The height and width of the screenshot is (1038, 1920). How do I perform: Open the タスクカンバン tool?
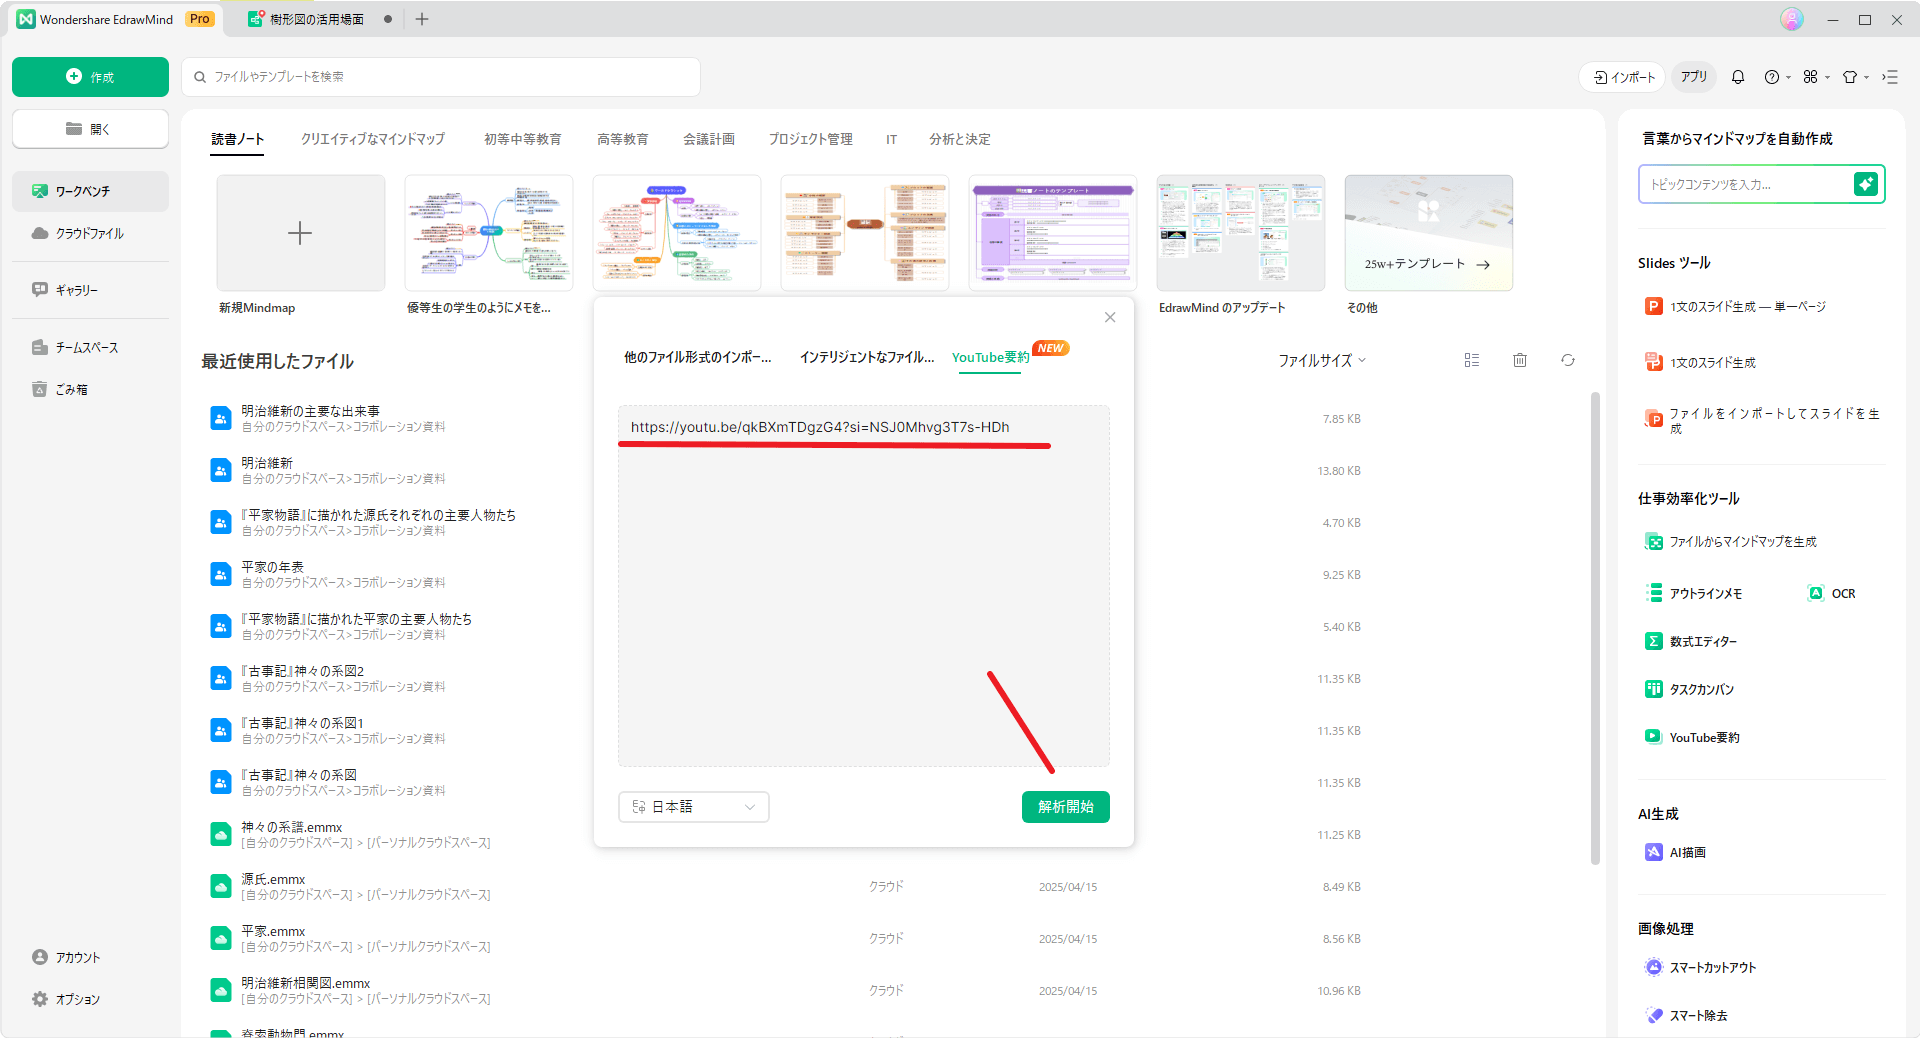[1690, 690]
